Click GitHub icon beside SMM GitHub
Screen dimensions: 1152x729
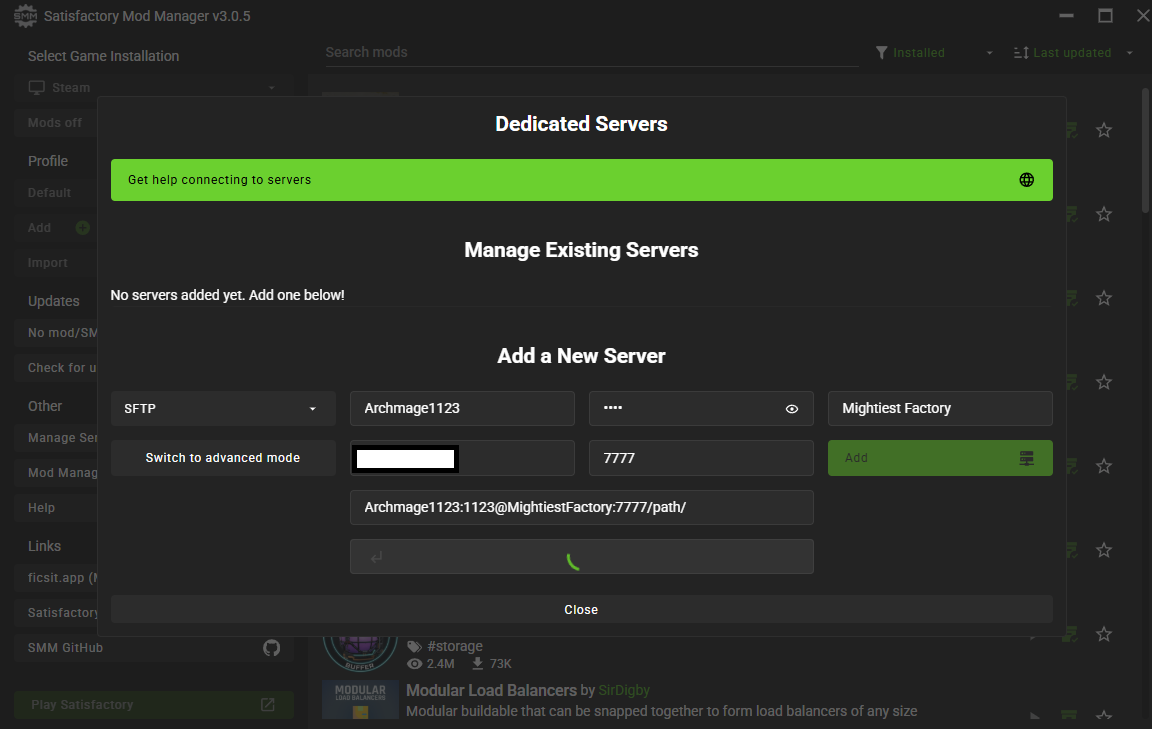tap(272, 647)
